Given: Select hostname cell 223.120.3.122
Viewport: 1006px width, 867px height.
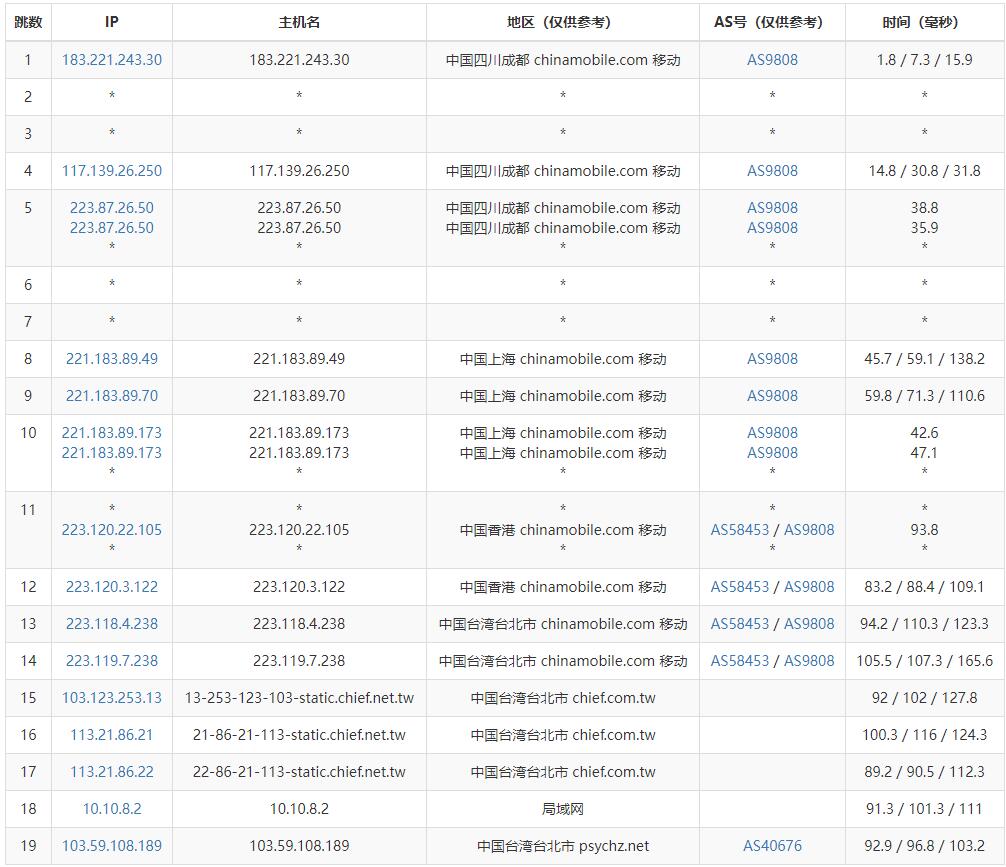Looking at the screenshot, I should (x=299, y=587).
